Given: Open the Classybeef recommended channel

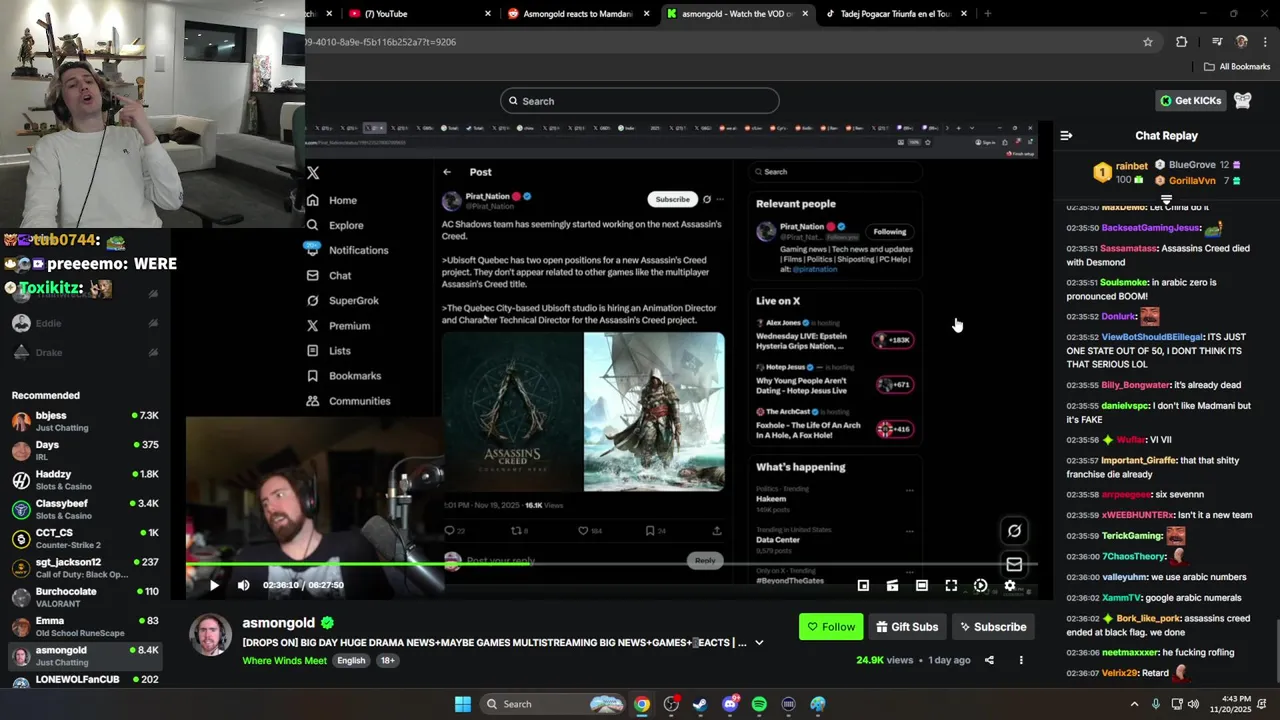Looking at the screenshot, I should coord(85,509).
